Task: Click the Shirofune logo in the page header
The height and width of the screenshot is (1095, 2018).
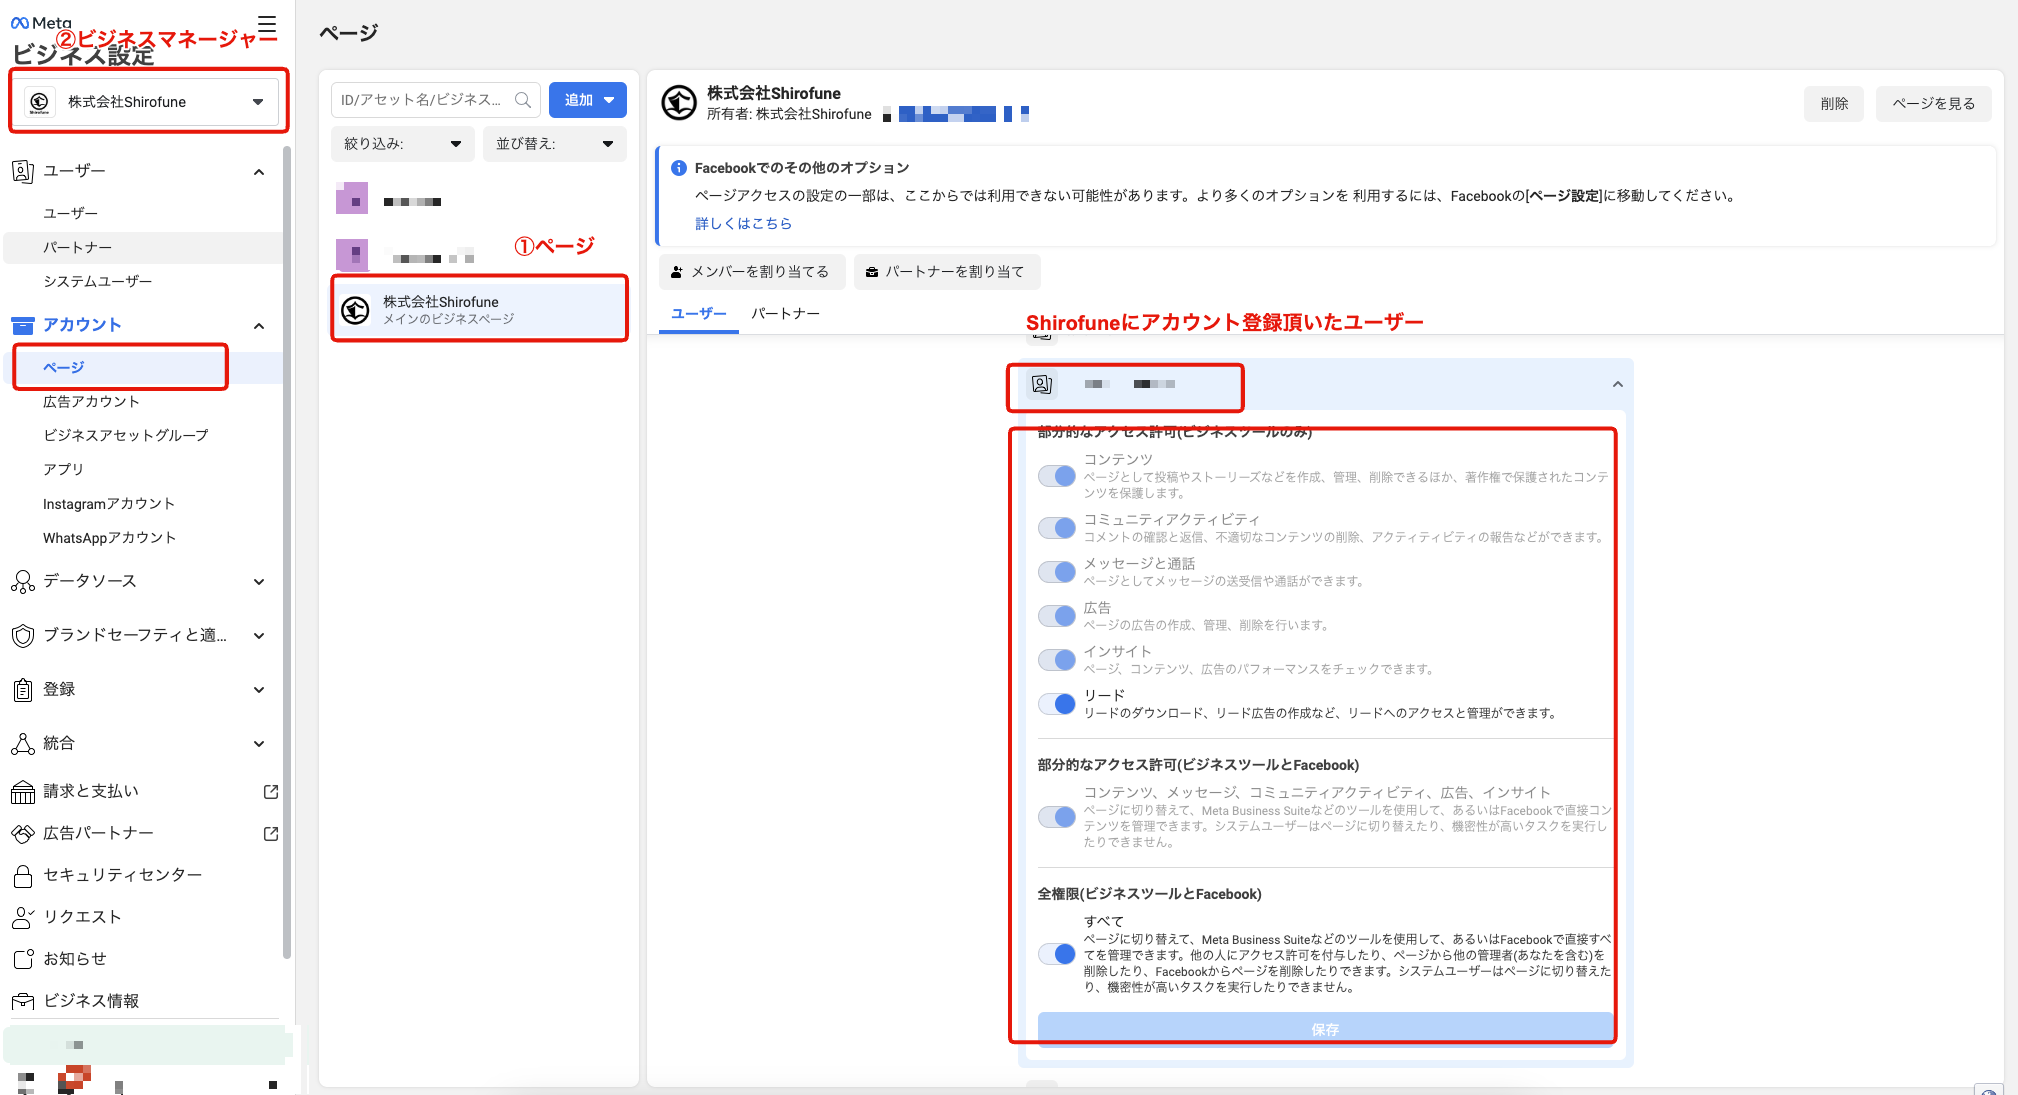Action: (679, 103)
